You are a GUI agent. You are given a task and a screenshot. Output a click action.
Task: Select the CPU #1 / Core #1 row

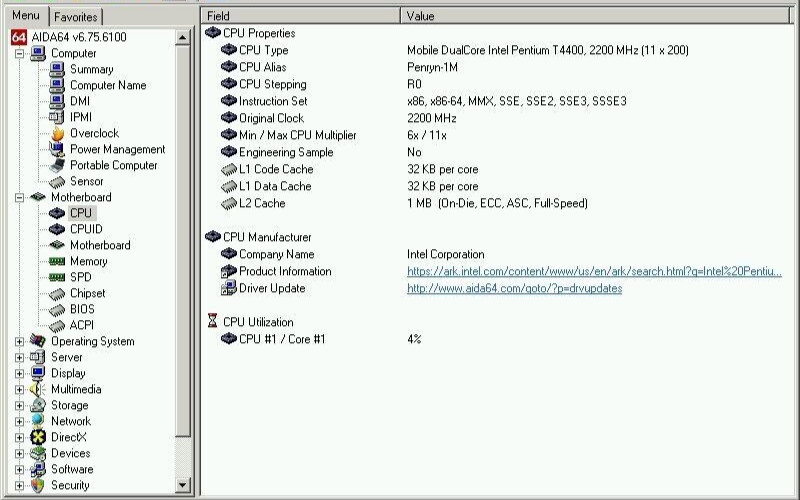(x=495, y=339)
